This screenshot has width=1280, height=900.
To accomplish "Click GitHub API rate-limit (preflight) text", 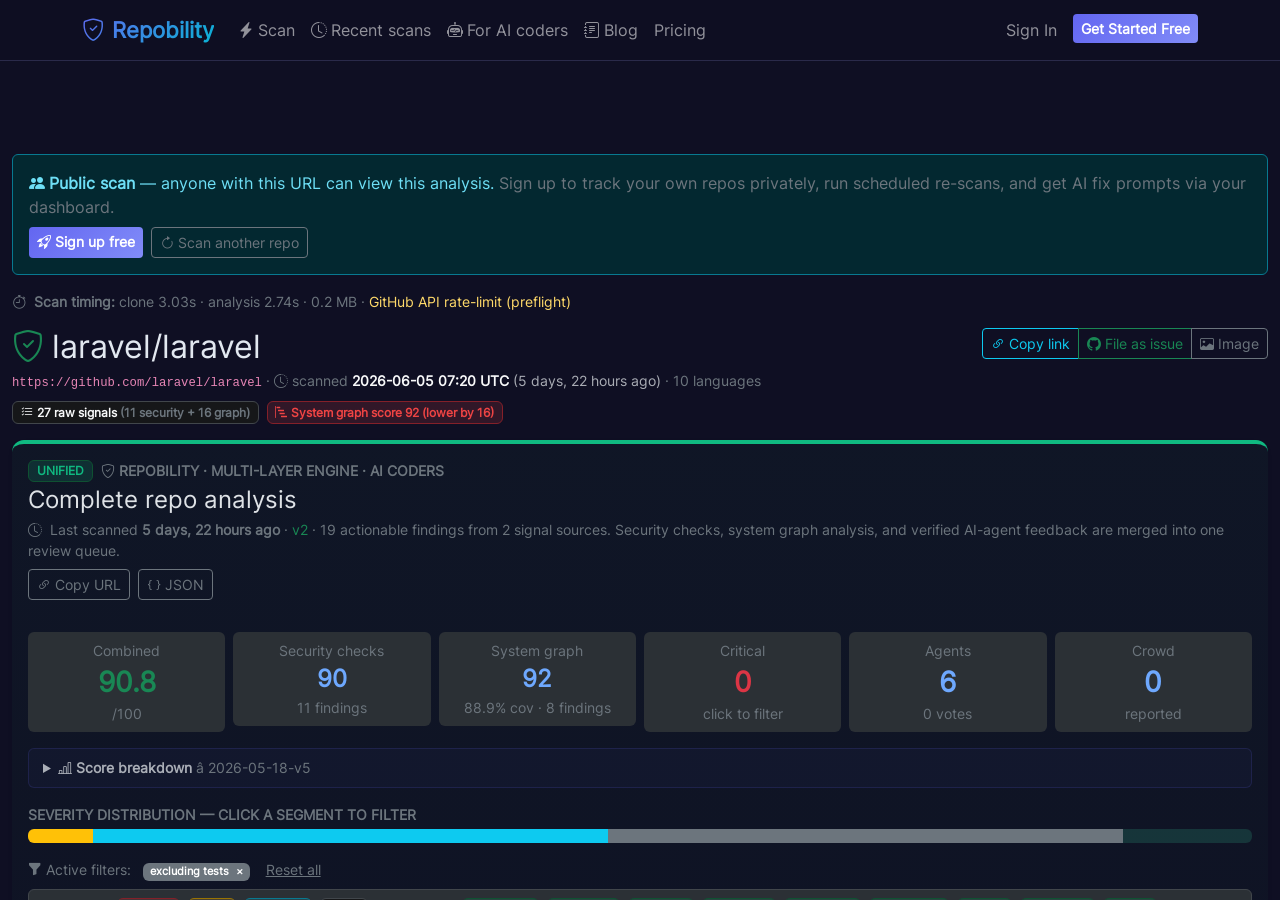I will (x=470, y=302).
